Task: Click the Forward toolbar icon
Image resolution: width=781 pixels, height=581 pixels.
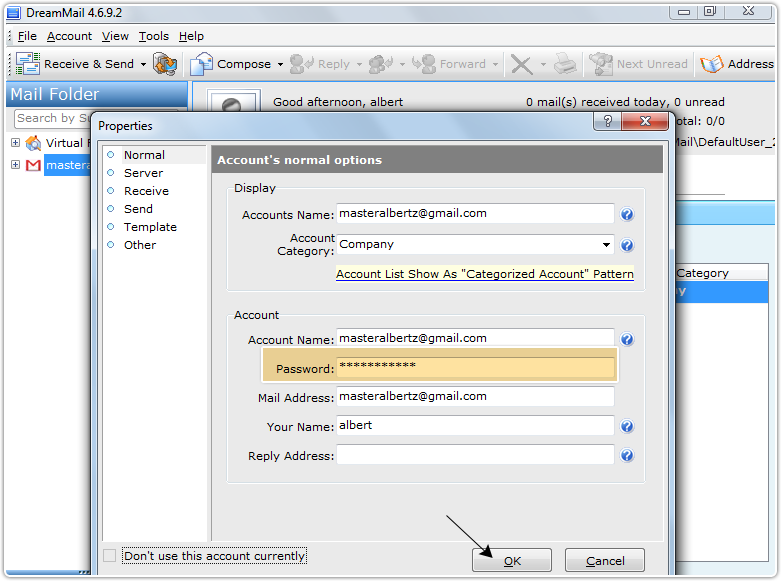Action: 424,64
